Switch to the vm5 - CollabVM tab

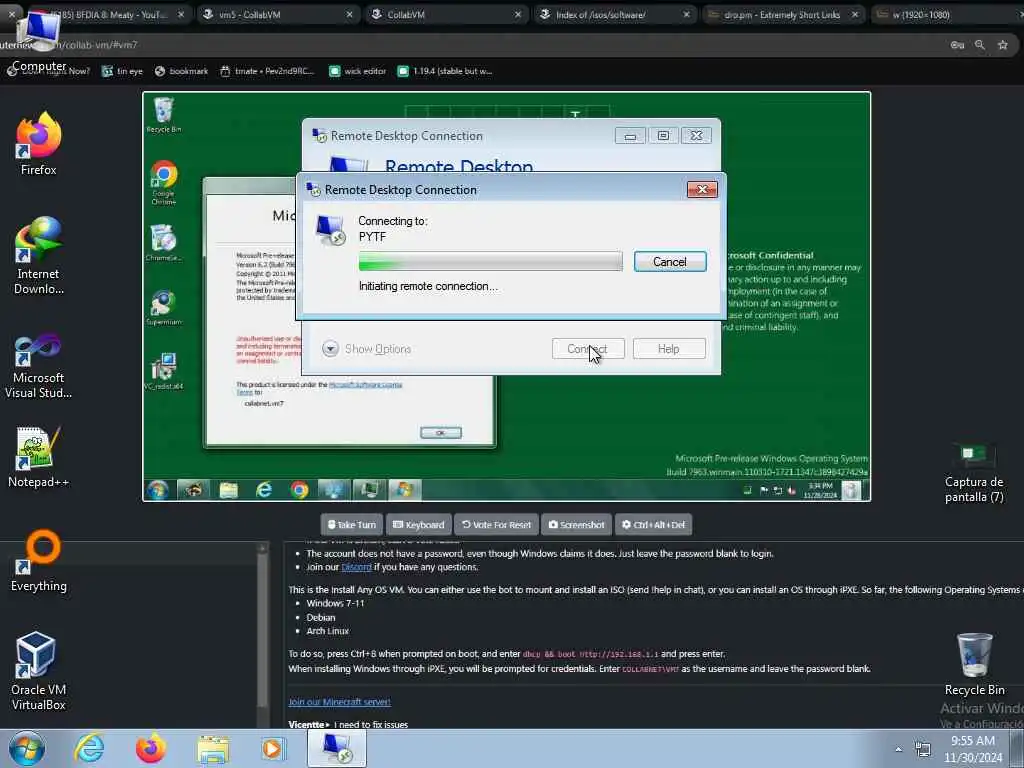pyautogui.click(x=278, y=14)
